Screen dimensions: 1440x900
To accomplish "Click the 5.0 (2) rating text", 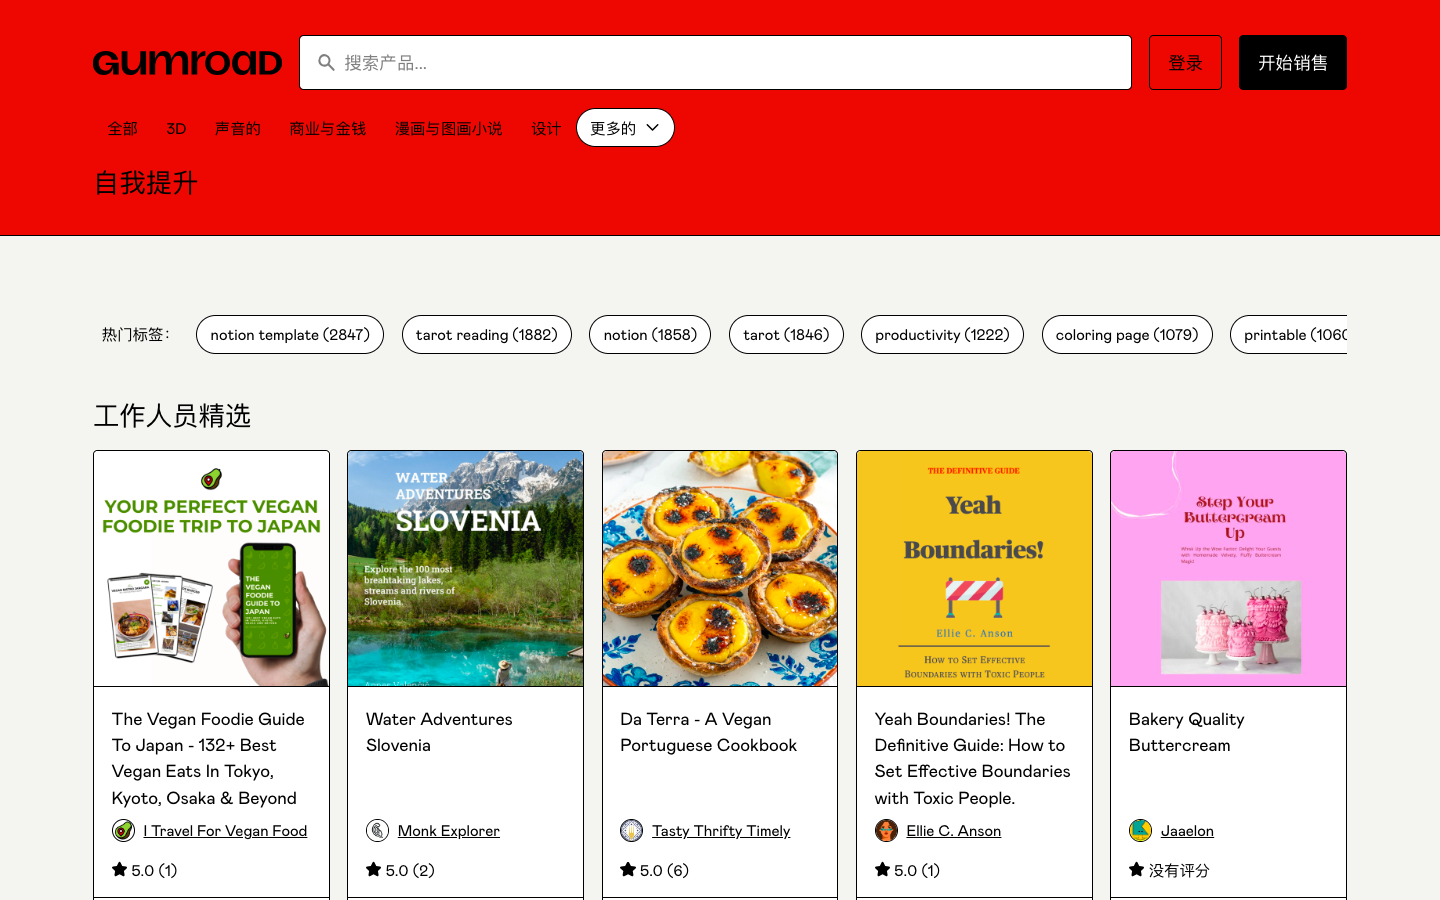I will click(x=410, y=870).
